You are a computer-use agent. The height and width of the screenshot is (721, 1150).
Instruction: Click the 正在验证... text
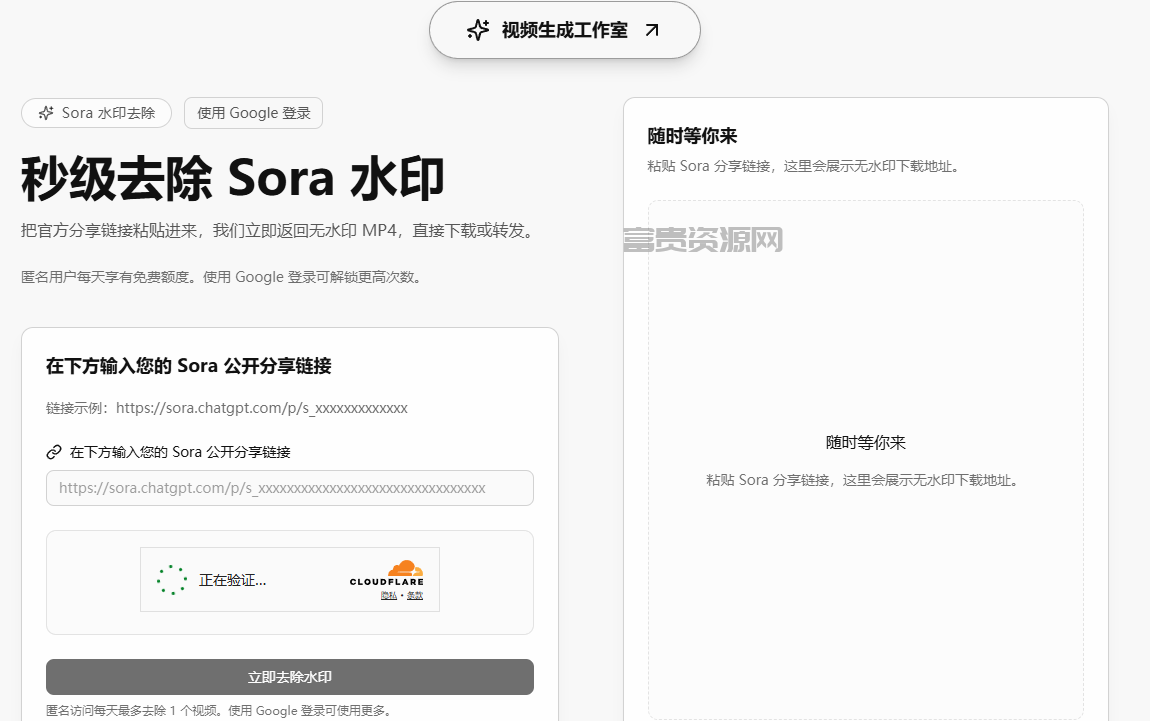click(232, 580)
